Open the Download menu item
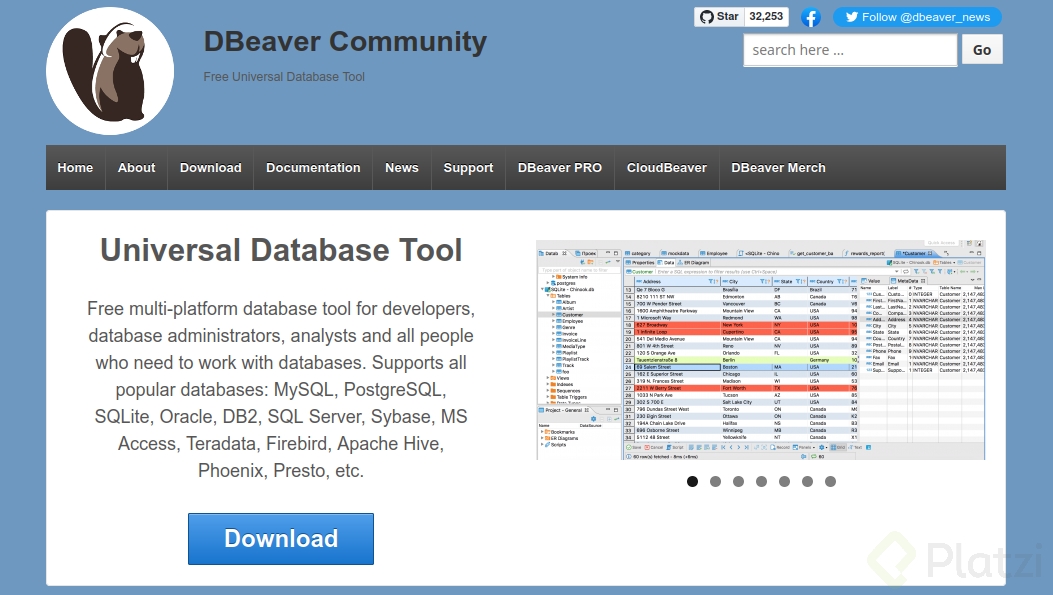 (x=211, y=168)
